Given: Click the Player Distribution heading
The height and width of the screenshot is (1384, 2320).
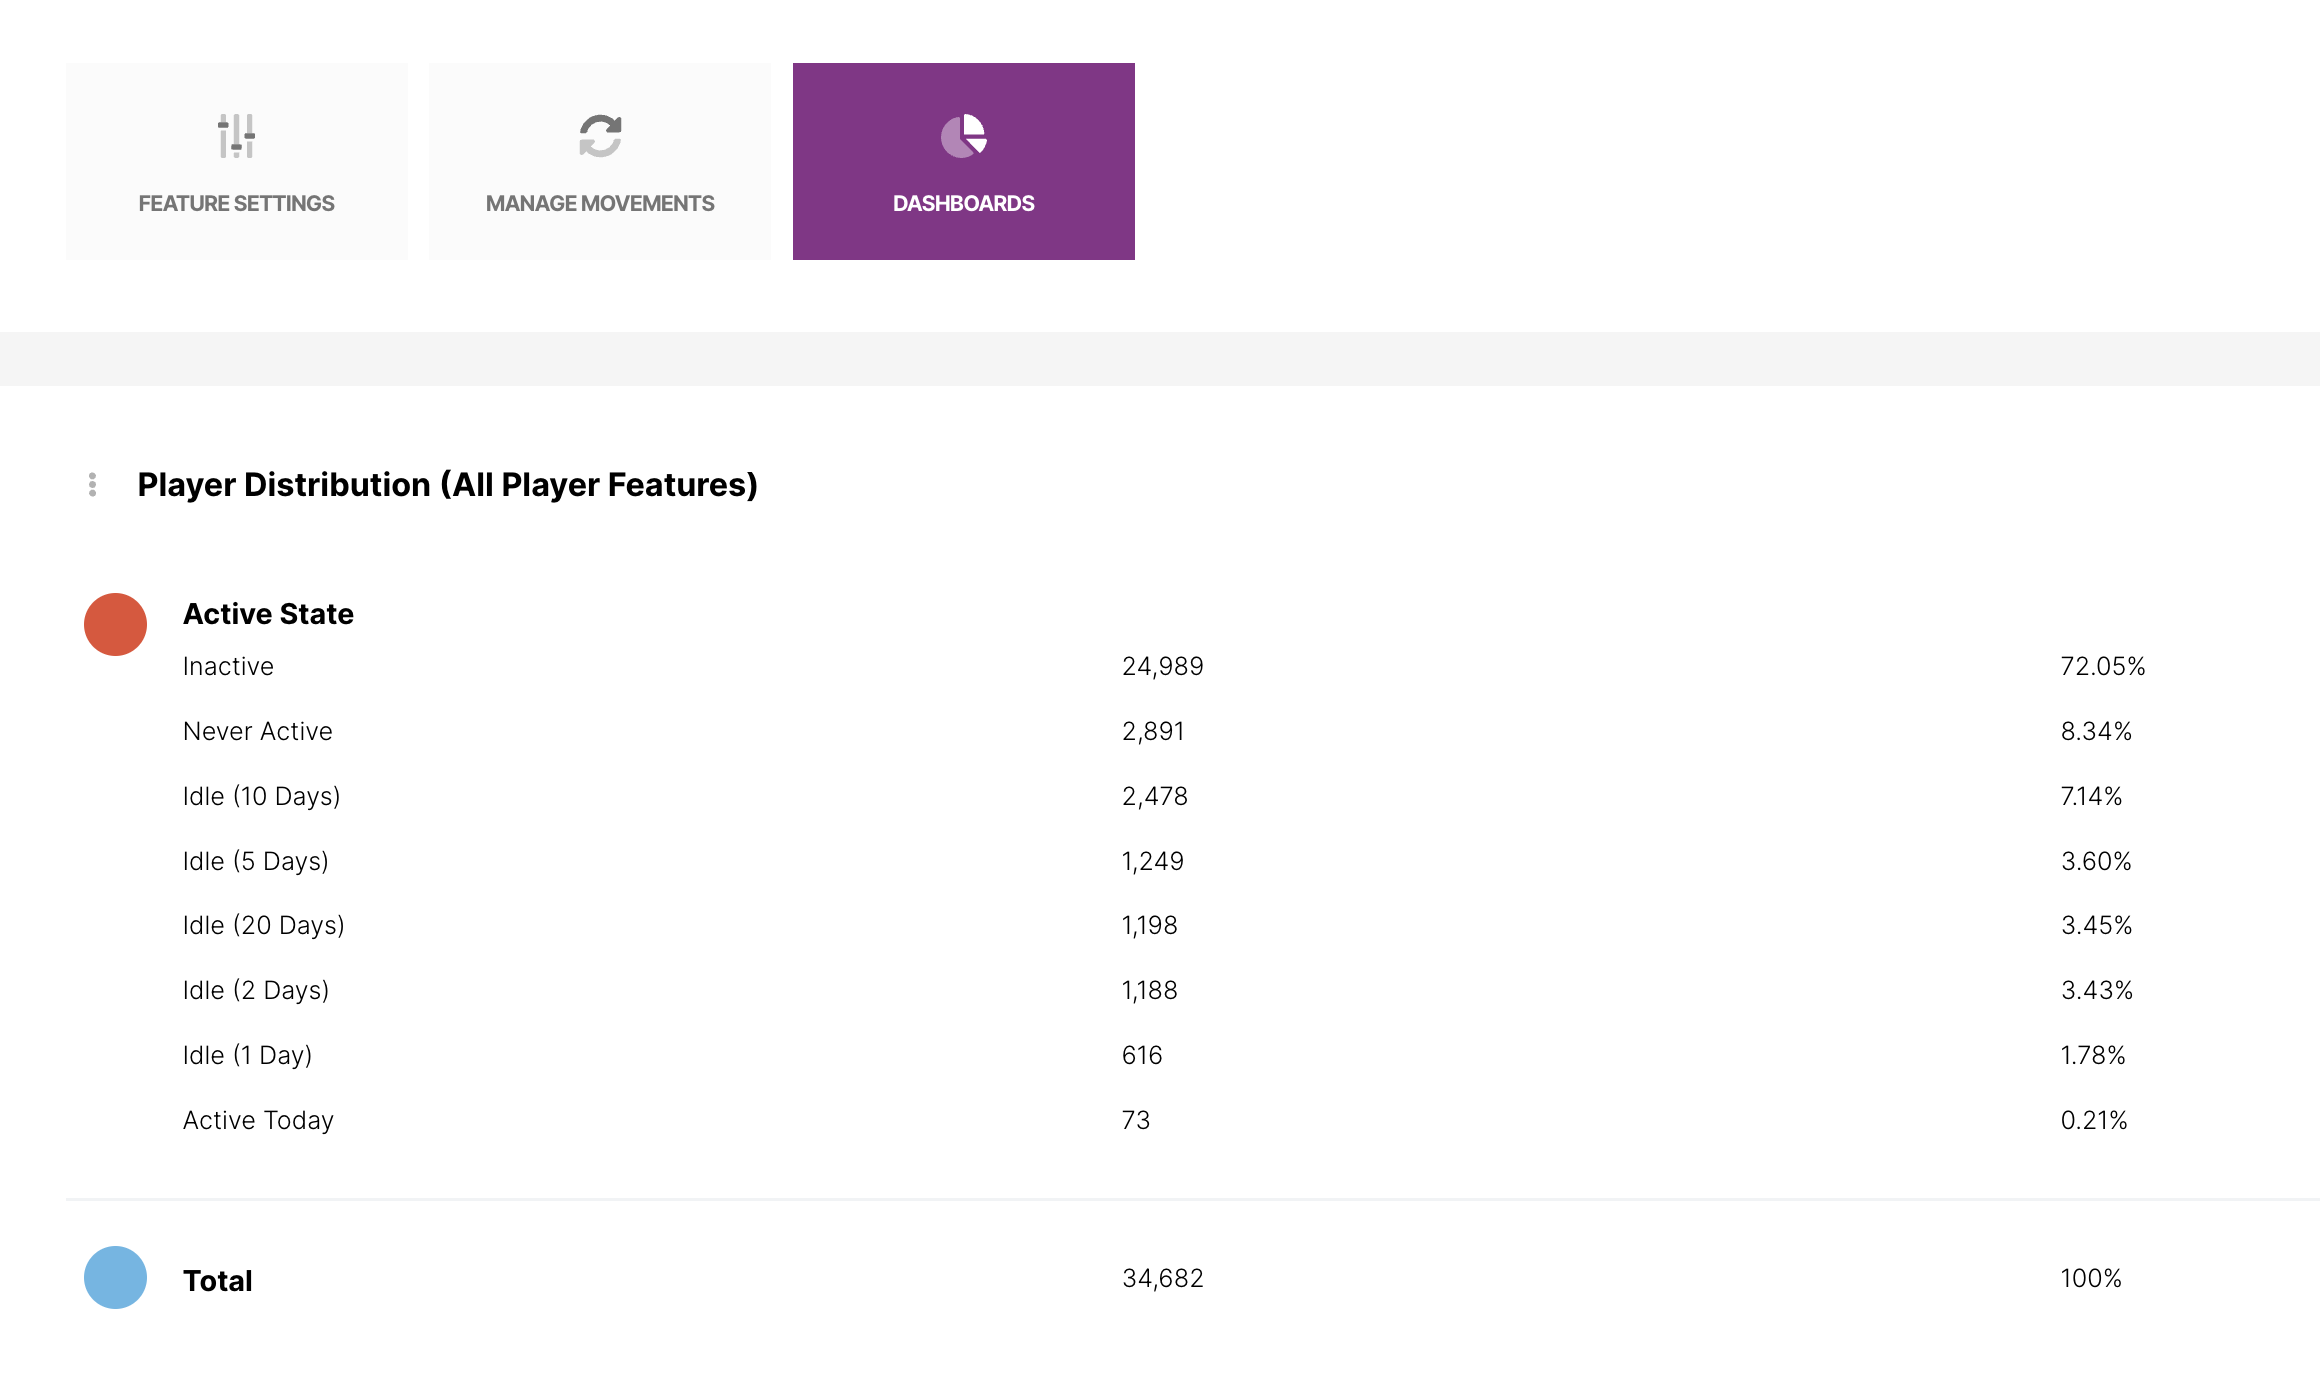Looking at the screenshot, I should pos(447,485).
